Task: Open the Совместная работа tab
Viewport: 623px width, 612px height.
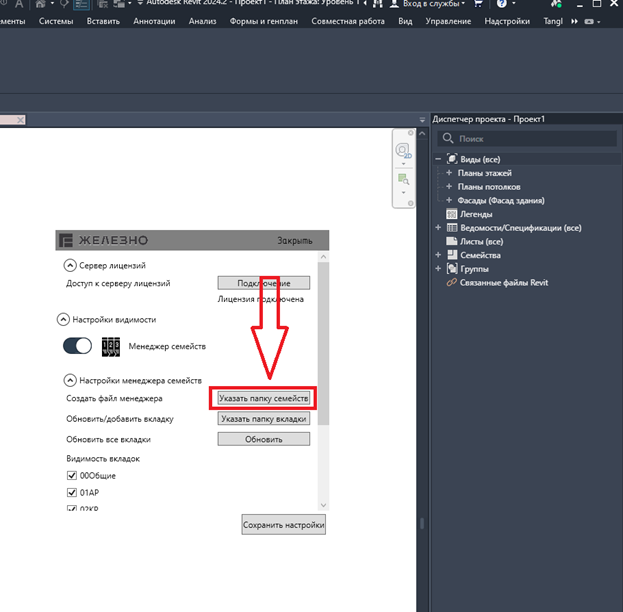Action: coord(348,21)
